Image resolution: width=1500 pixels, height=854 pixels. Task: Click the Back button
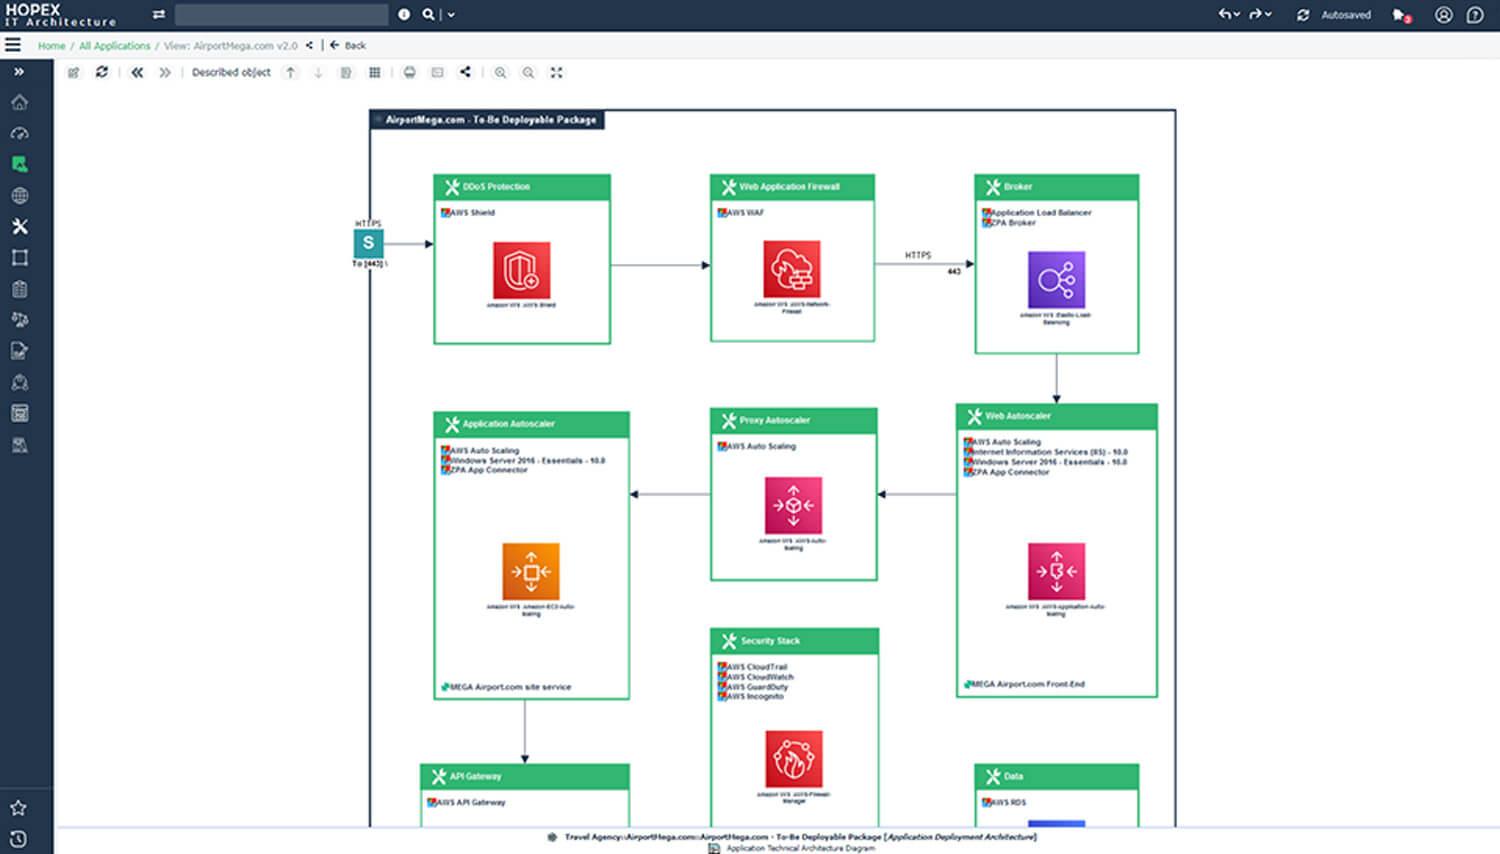pyautogui.click(x=348, y=46)
